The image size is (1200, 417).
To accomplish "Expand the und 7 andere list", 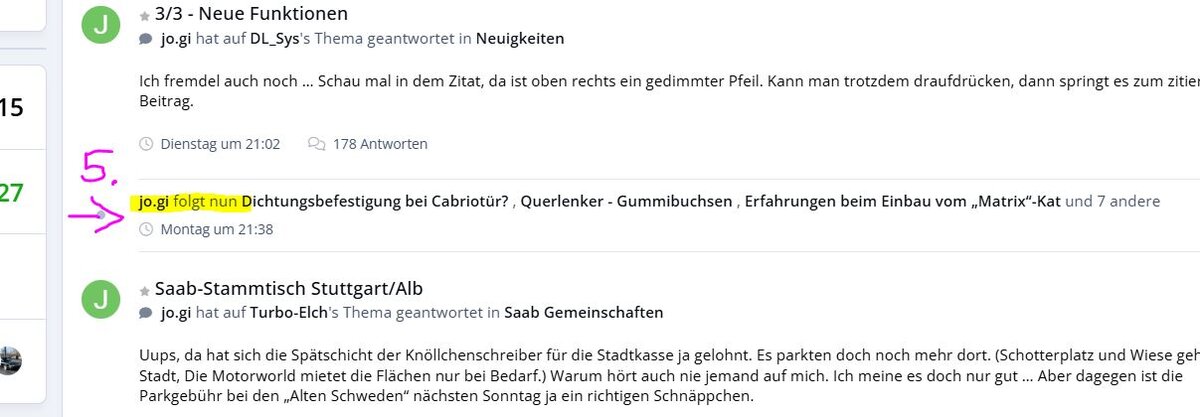I will [1113, 201].
